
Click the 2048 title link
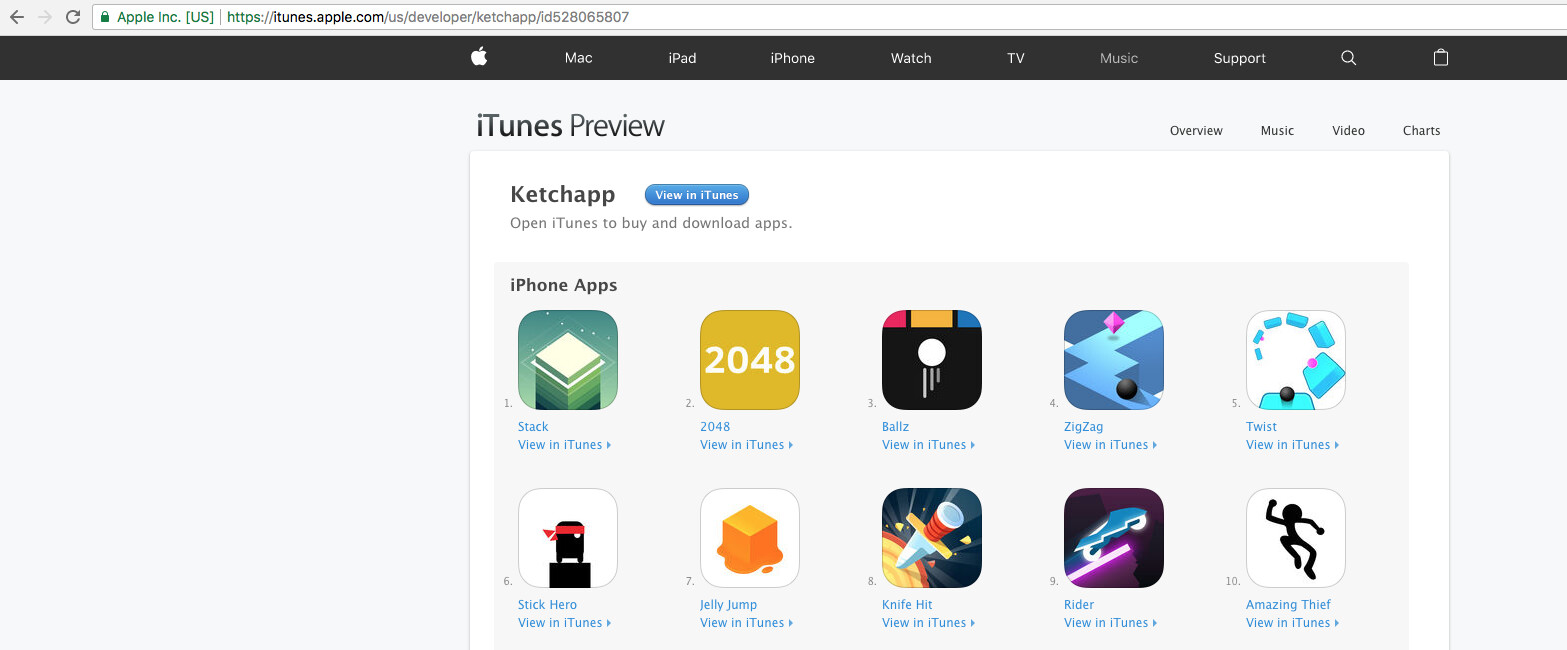point(715,427)
